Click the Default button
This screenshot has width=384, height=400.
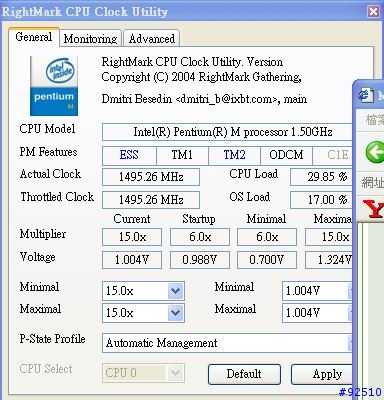[x=244, y=374]
